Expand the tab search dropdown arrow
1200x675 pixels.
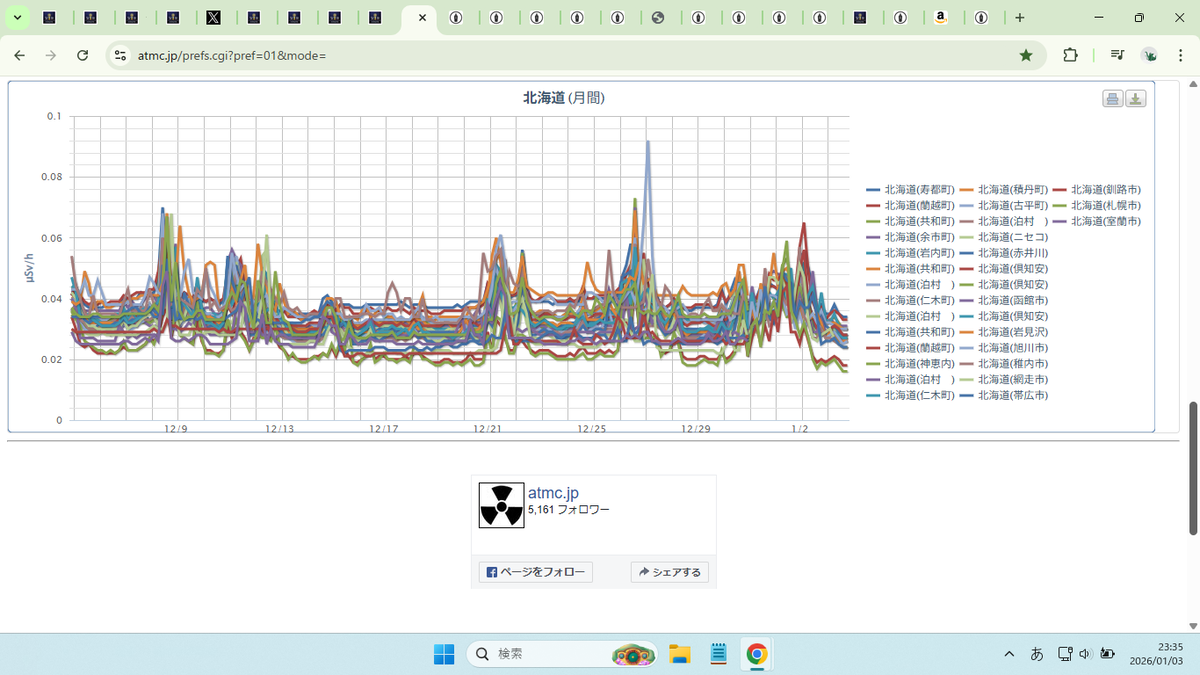pos(17,18)
